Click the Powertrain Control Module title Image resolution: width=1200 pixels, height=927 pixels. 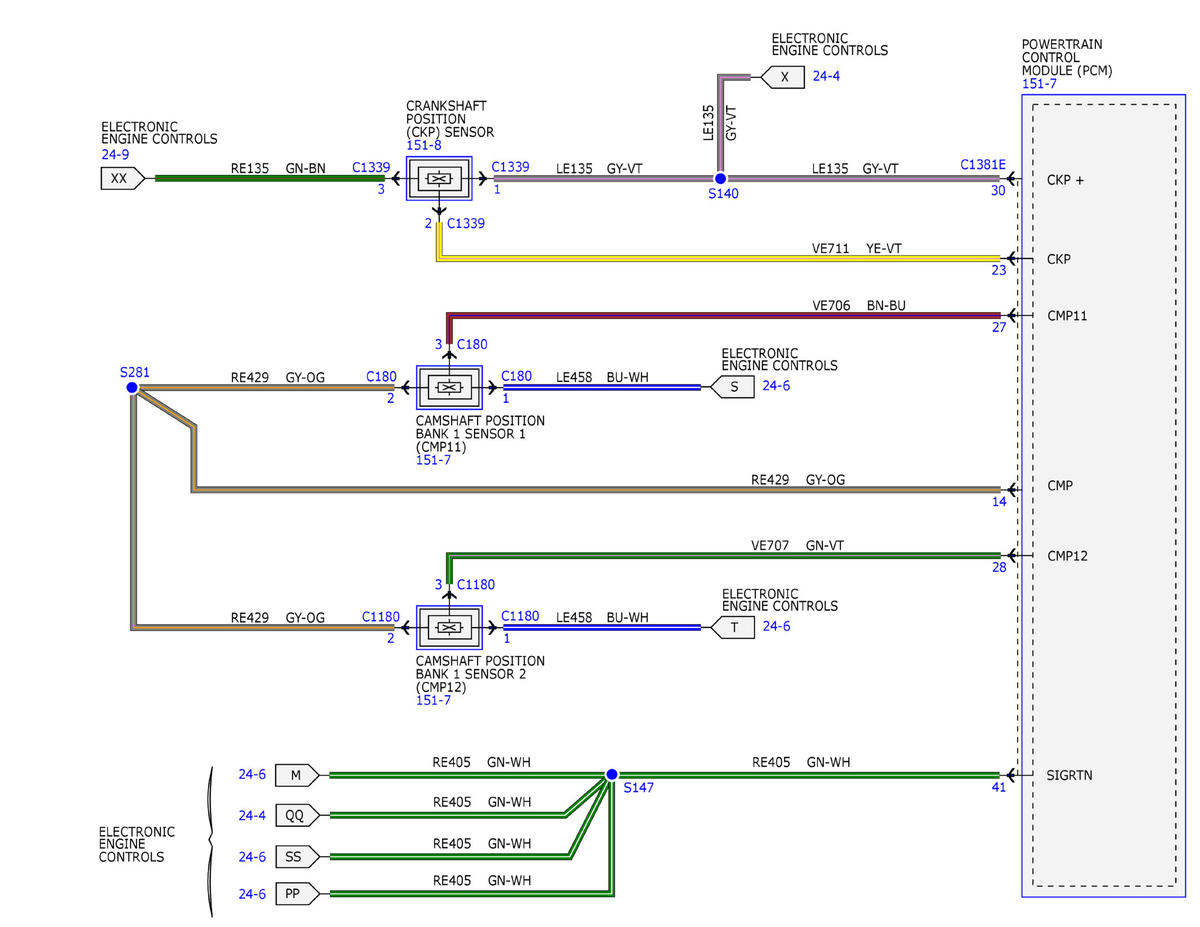pos(1067,58)
